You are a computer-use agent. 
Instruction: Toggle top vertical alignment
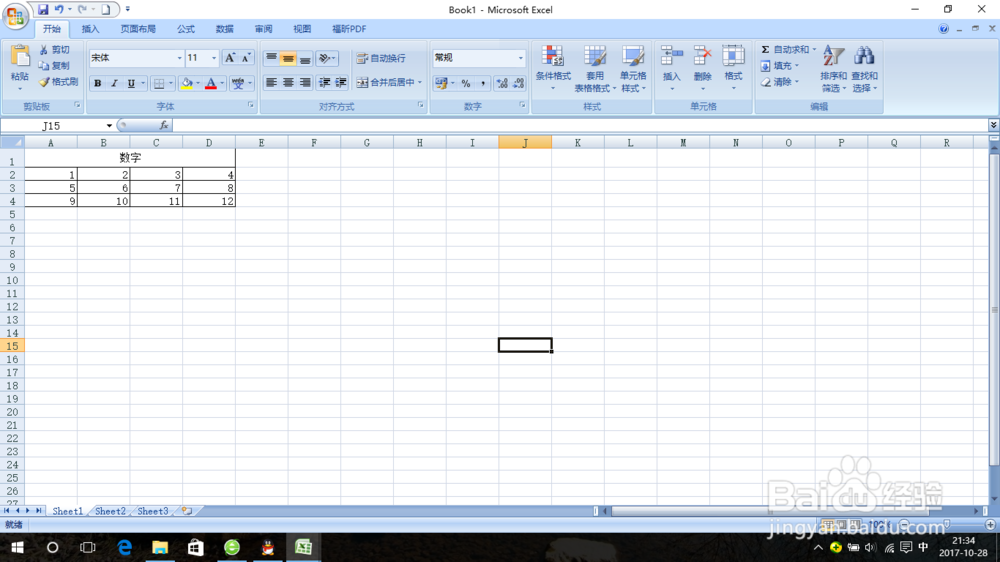point(271,58)
